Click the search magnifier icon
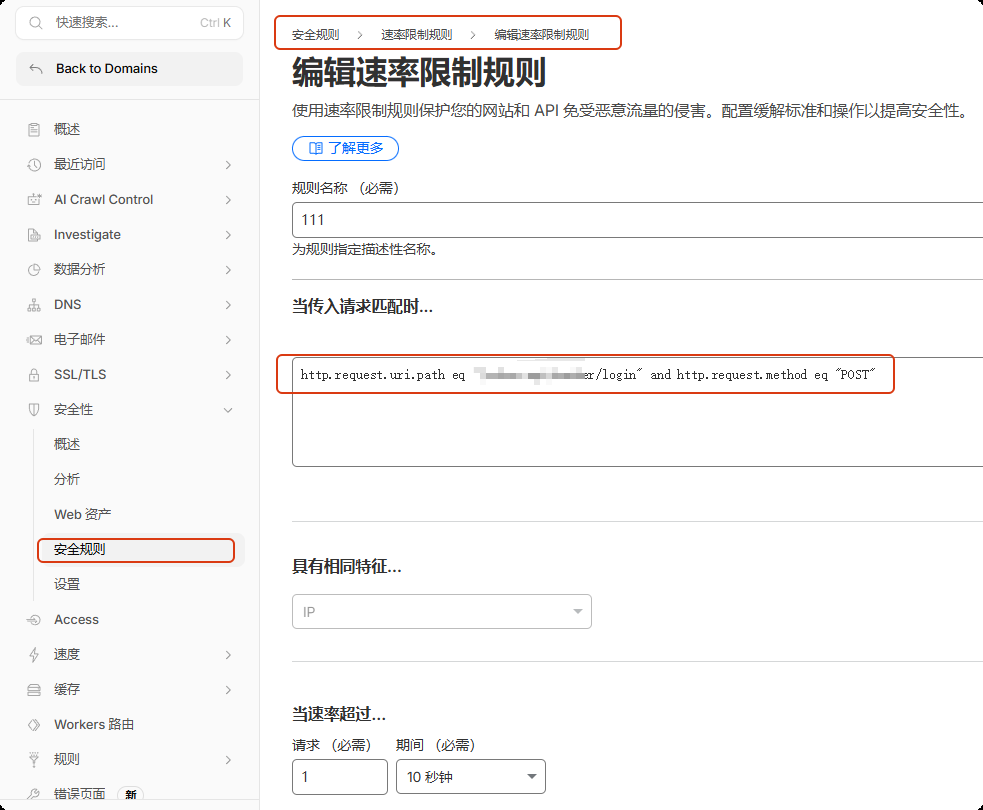 coord(36,23)
